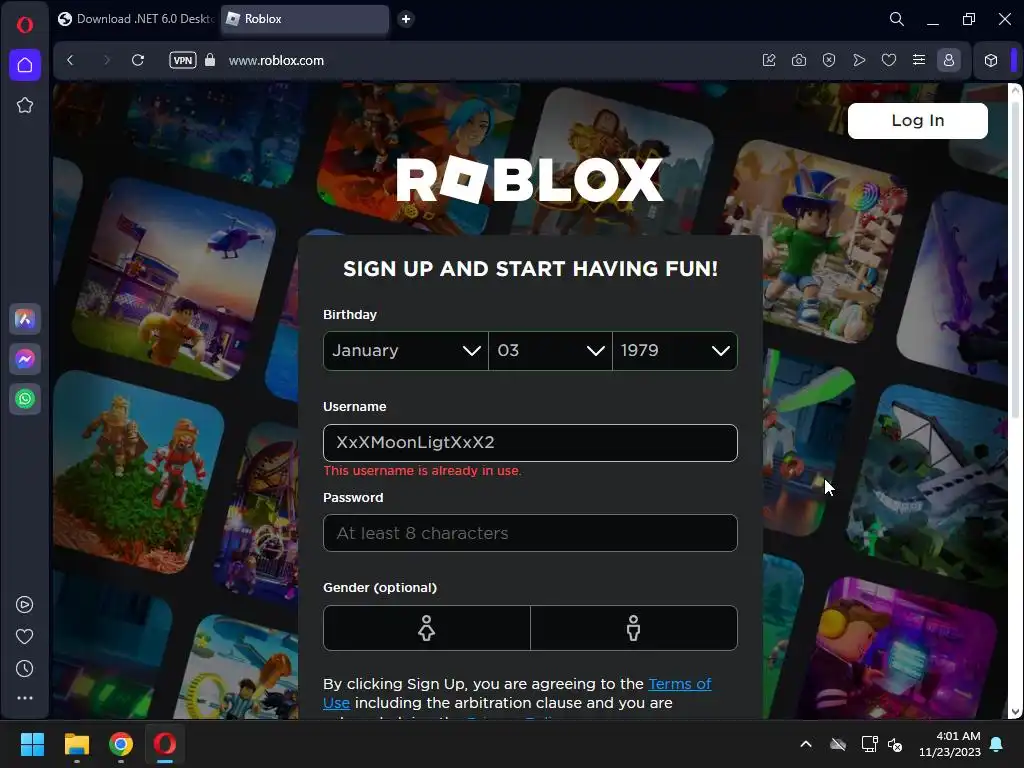Open the ad blocker shield icon
Screen dimensions: 1024x768
(x=829, y=60)
